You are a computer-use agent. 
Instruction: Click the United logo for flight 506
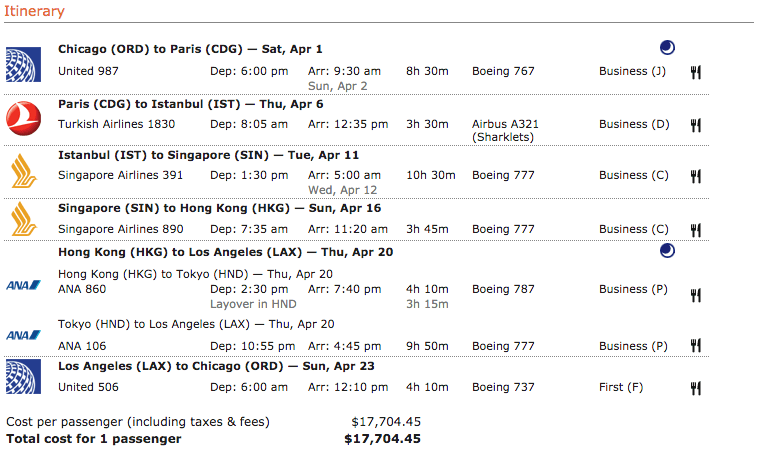tap(23, 377)
